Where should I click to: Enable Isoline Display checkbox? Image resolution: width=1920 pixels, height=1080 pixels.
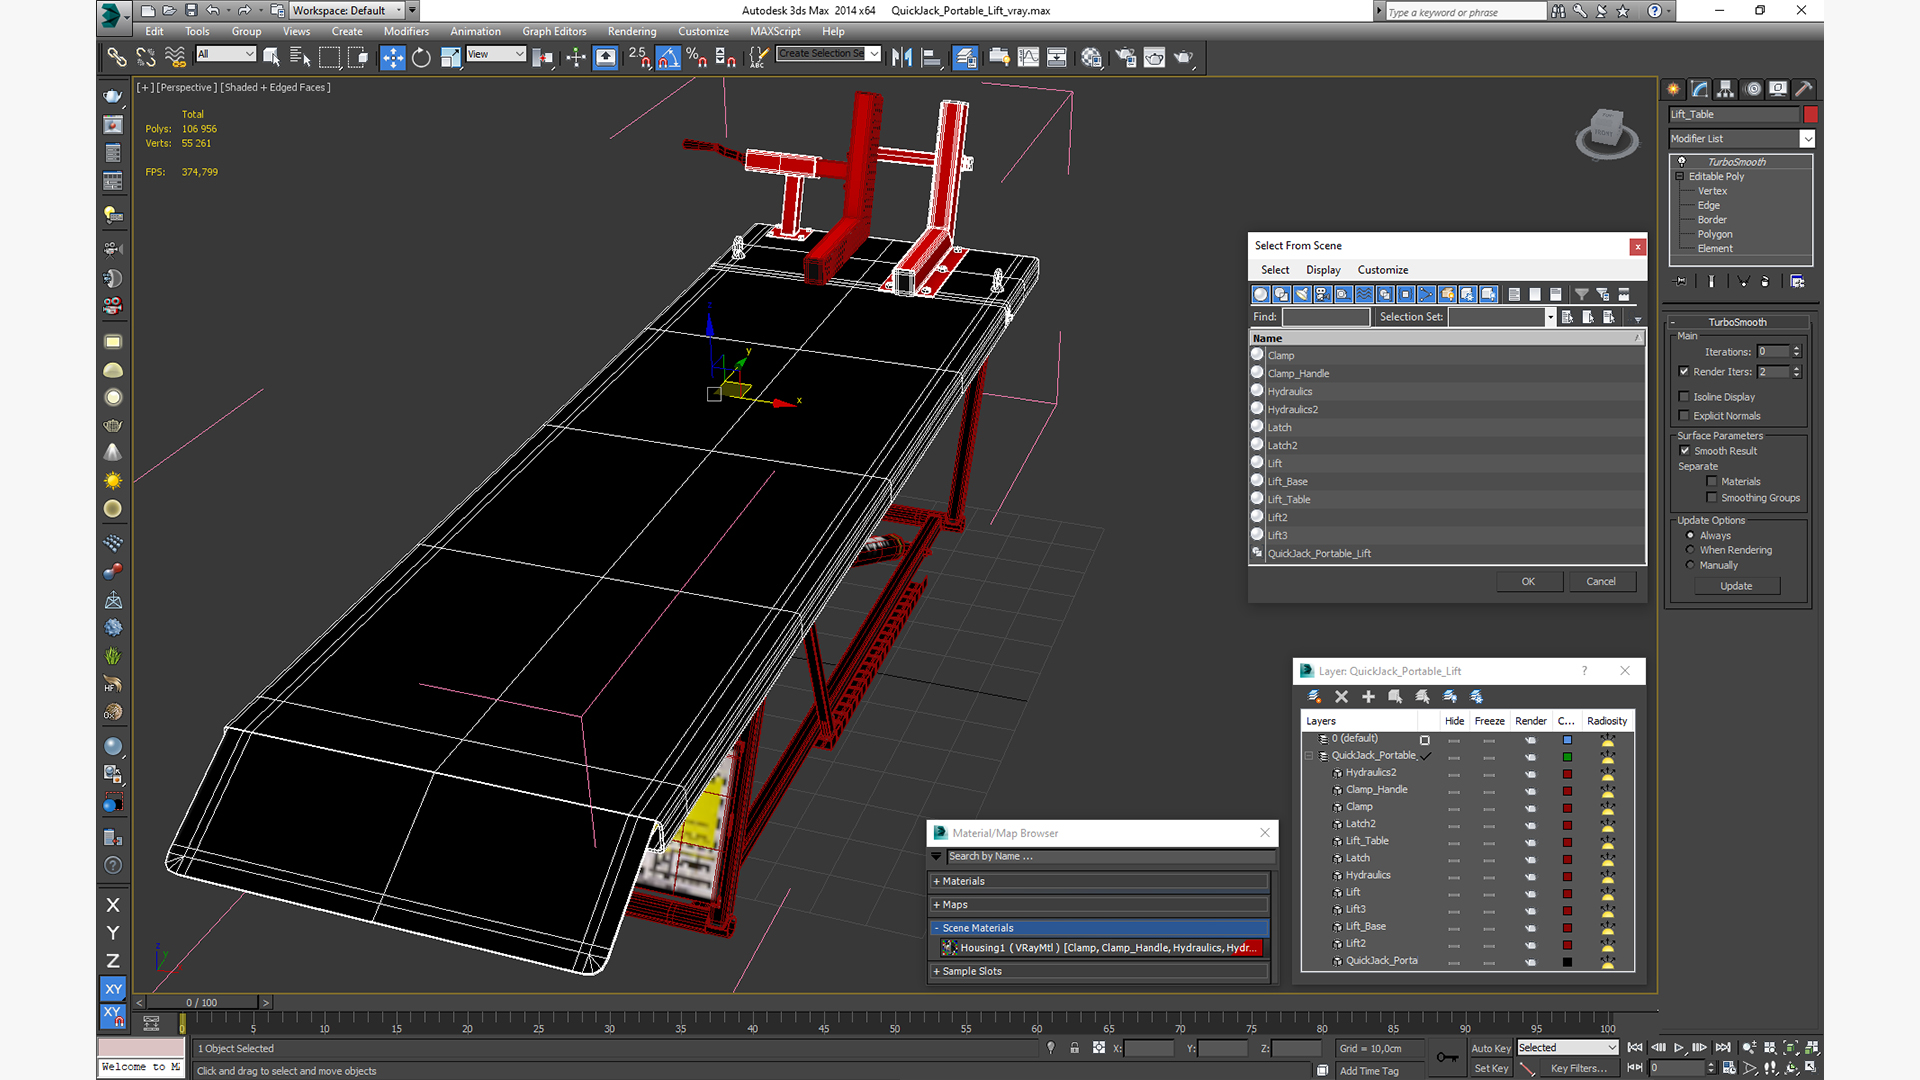coord(1684,397)
